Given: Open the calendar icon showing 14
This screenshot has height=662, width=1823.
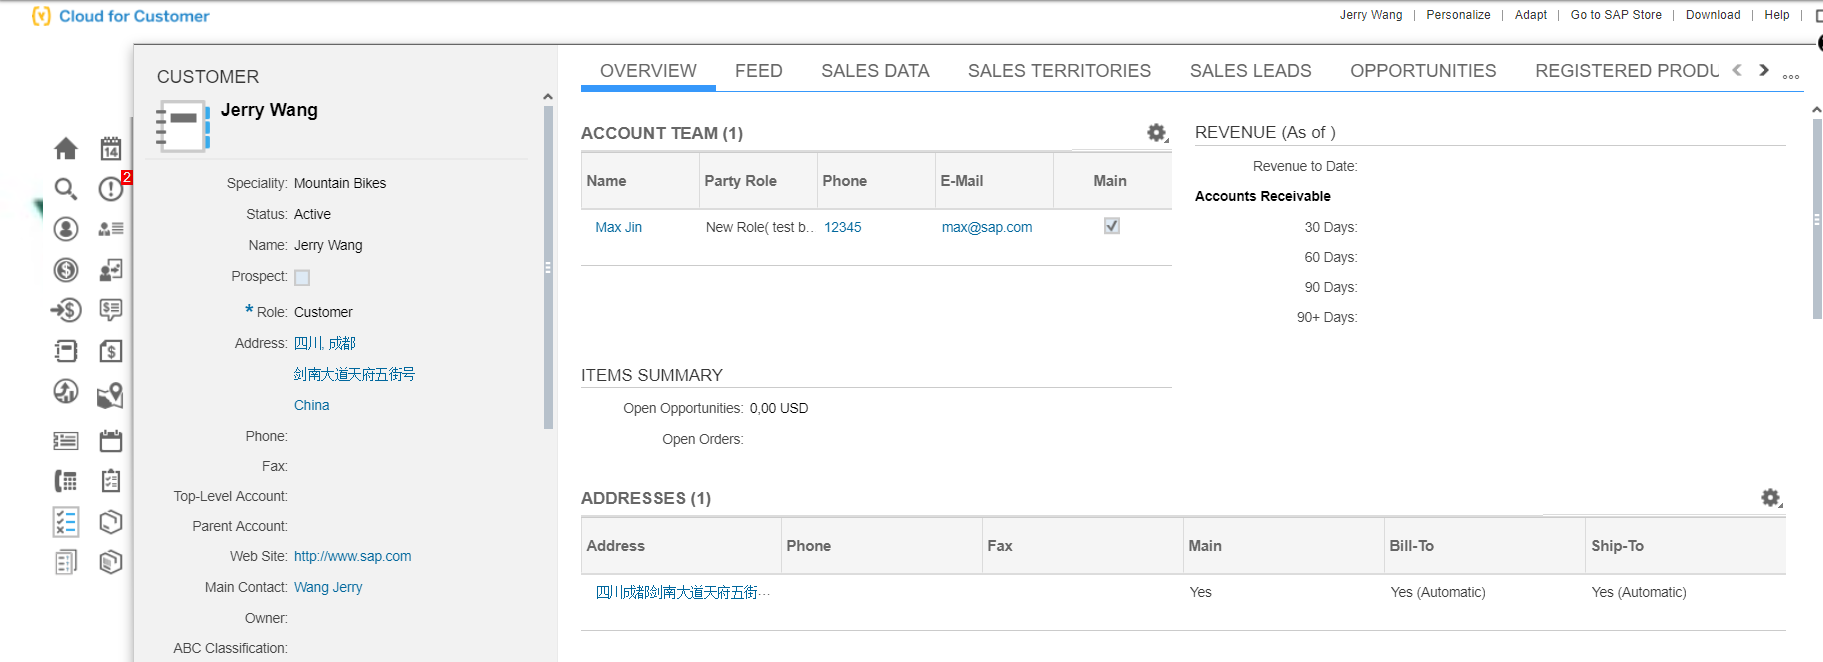Looking at the screenshot, I should (111, 149).
